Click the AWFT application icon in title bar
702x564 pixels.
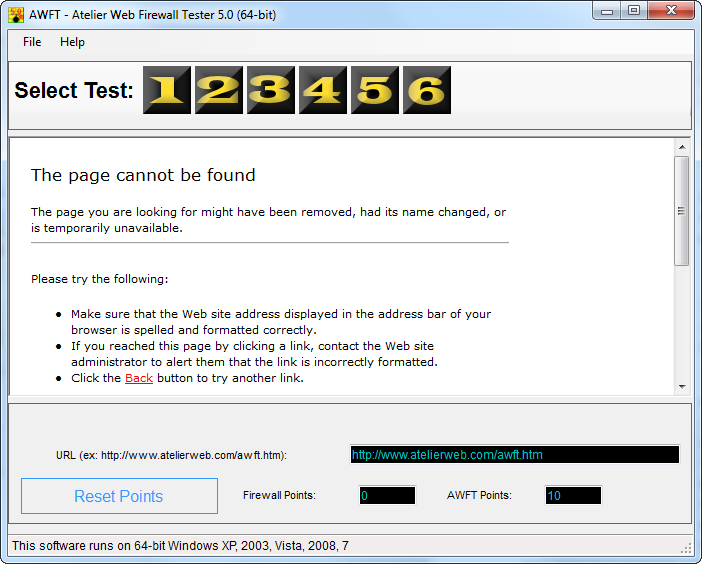pyautogui.click(x=16, y=15)
